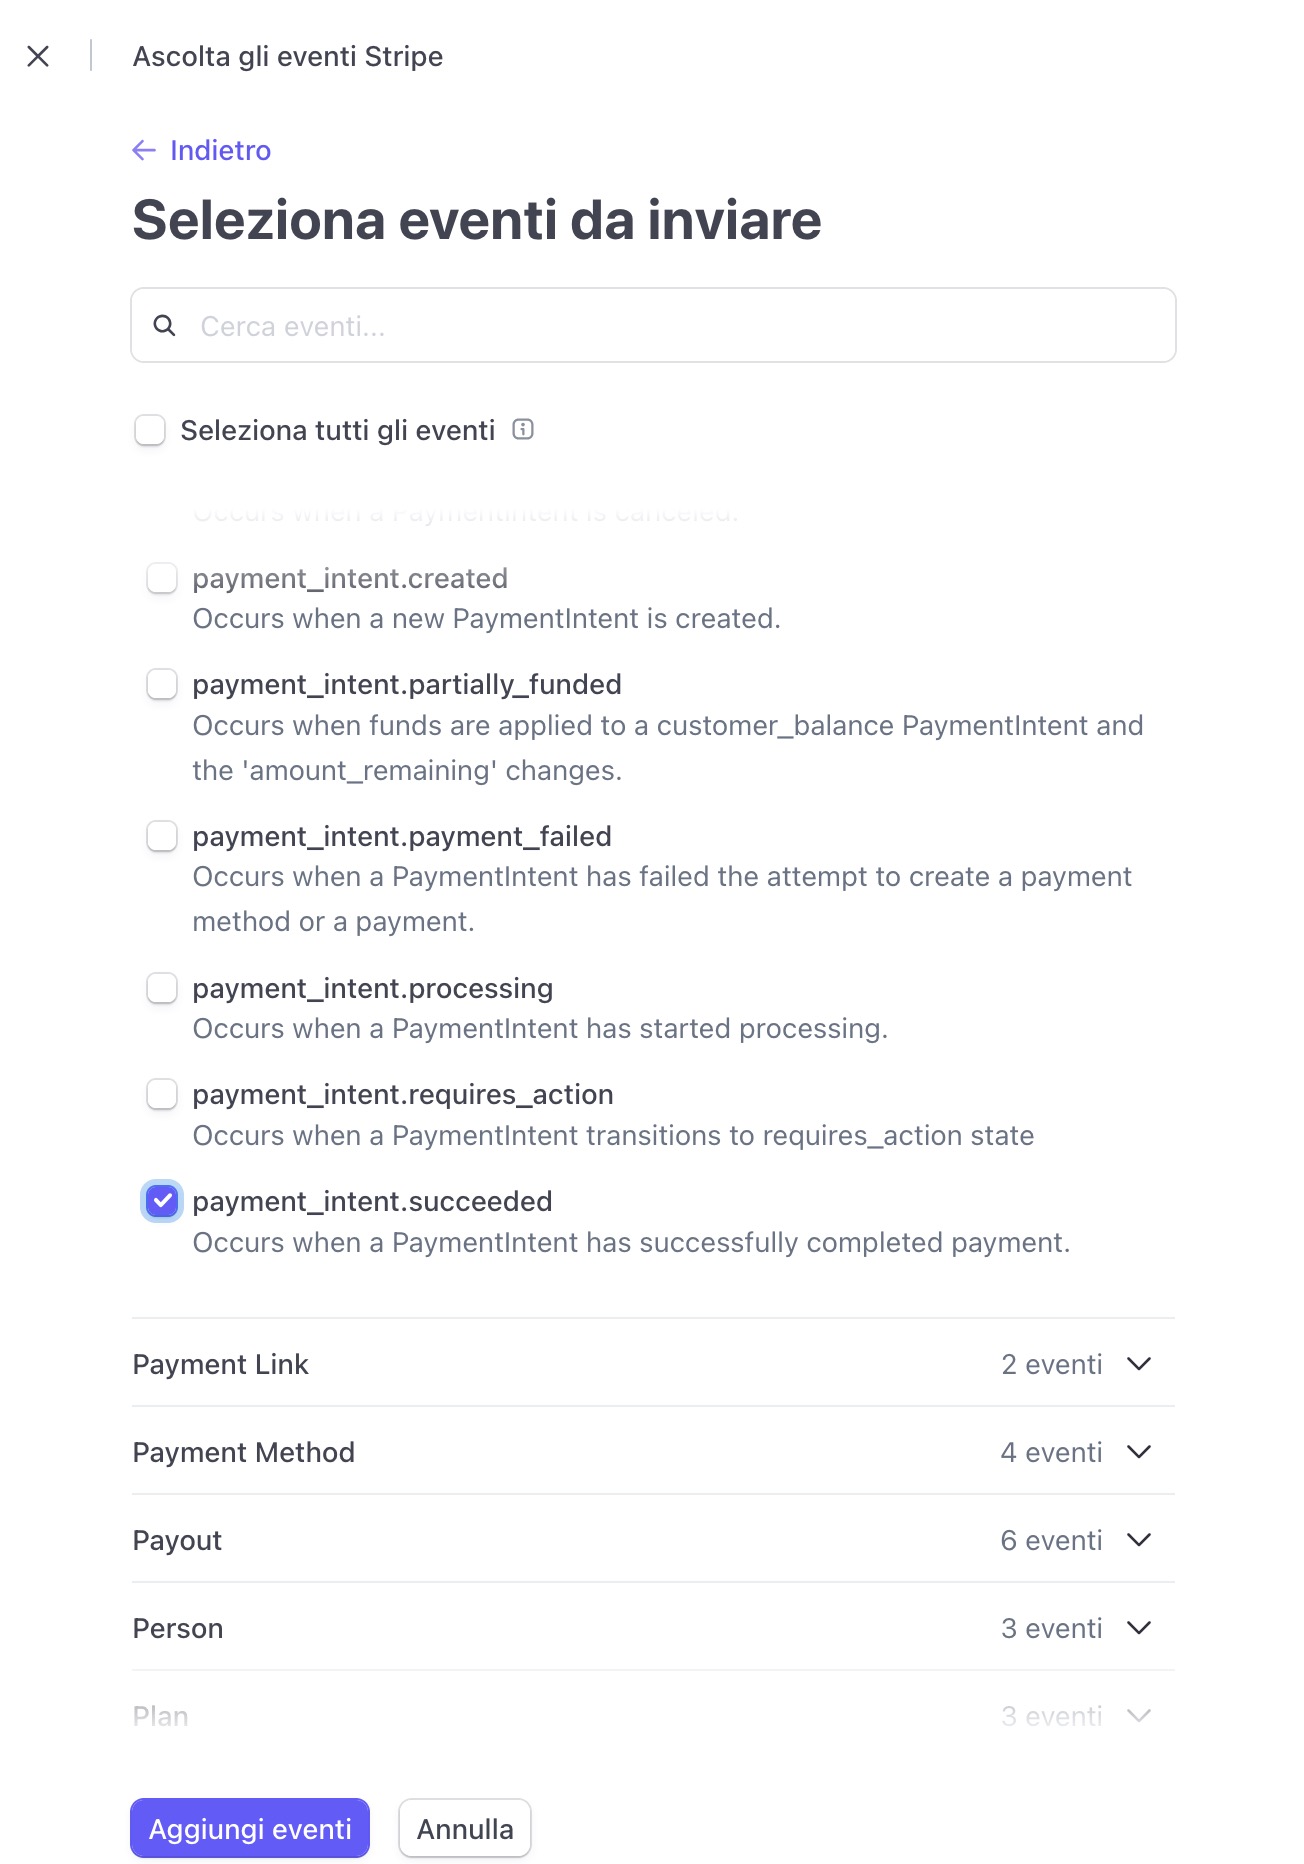
Task: Click the magnifier icon in search box
Action: tap(164, 326)
